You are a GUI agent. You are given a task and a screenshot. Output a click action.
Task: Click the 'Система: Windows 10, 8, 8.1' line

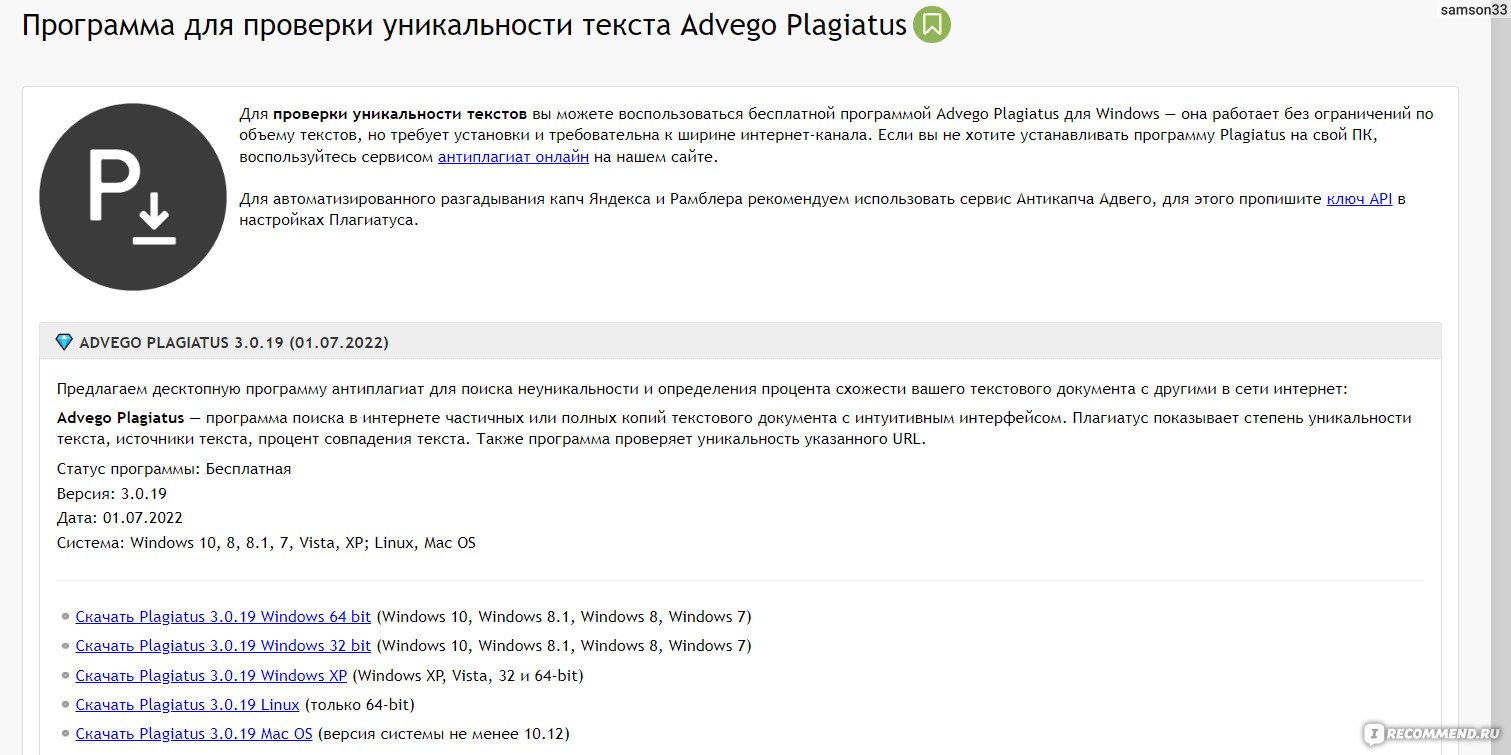tap(266, 543)
